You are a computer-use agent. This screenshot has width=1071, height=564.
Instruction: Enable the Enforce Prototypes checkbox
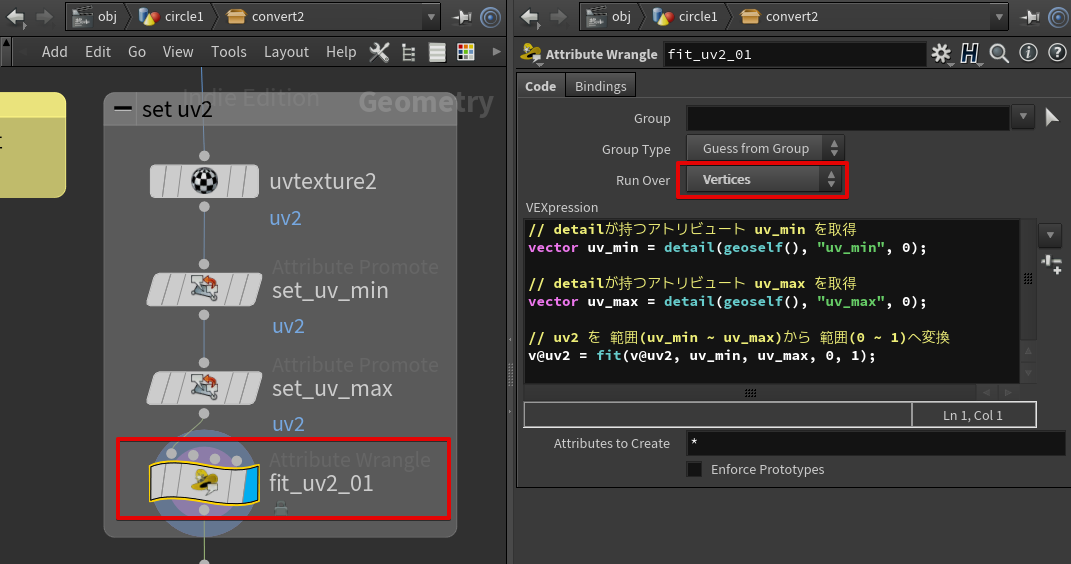pyautogui.click(x=695, y=470)
